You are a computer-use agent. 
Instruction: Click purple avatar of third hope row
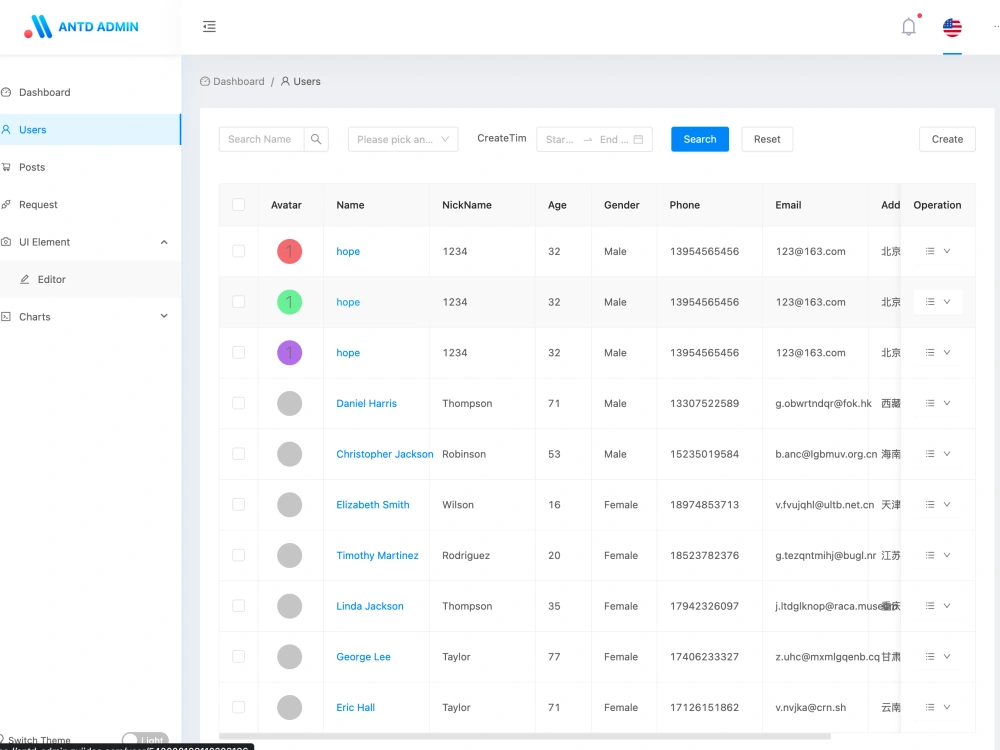pyautogui.click(x=290, y=353)
